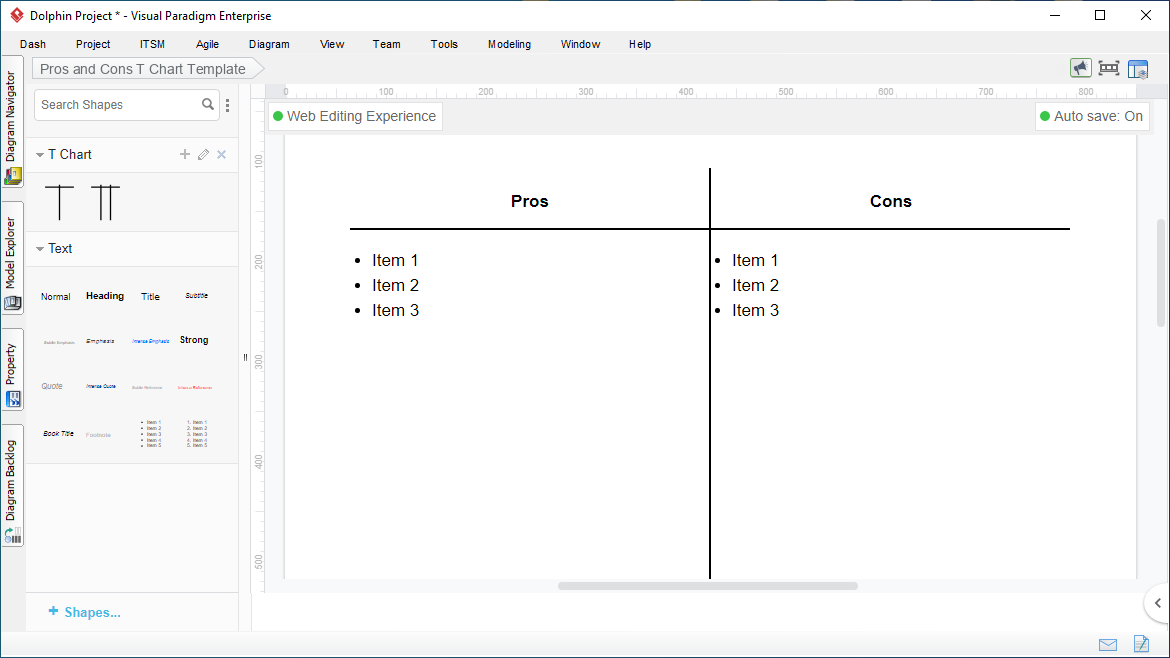The width and height of the screenshot is (1170, 658).
Task: Open the Tools menu
Action: 444,44
